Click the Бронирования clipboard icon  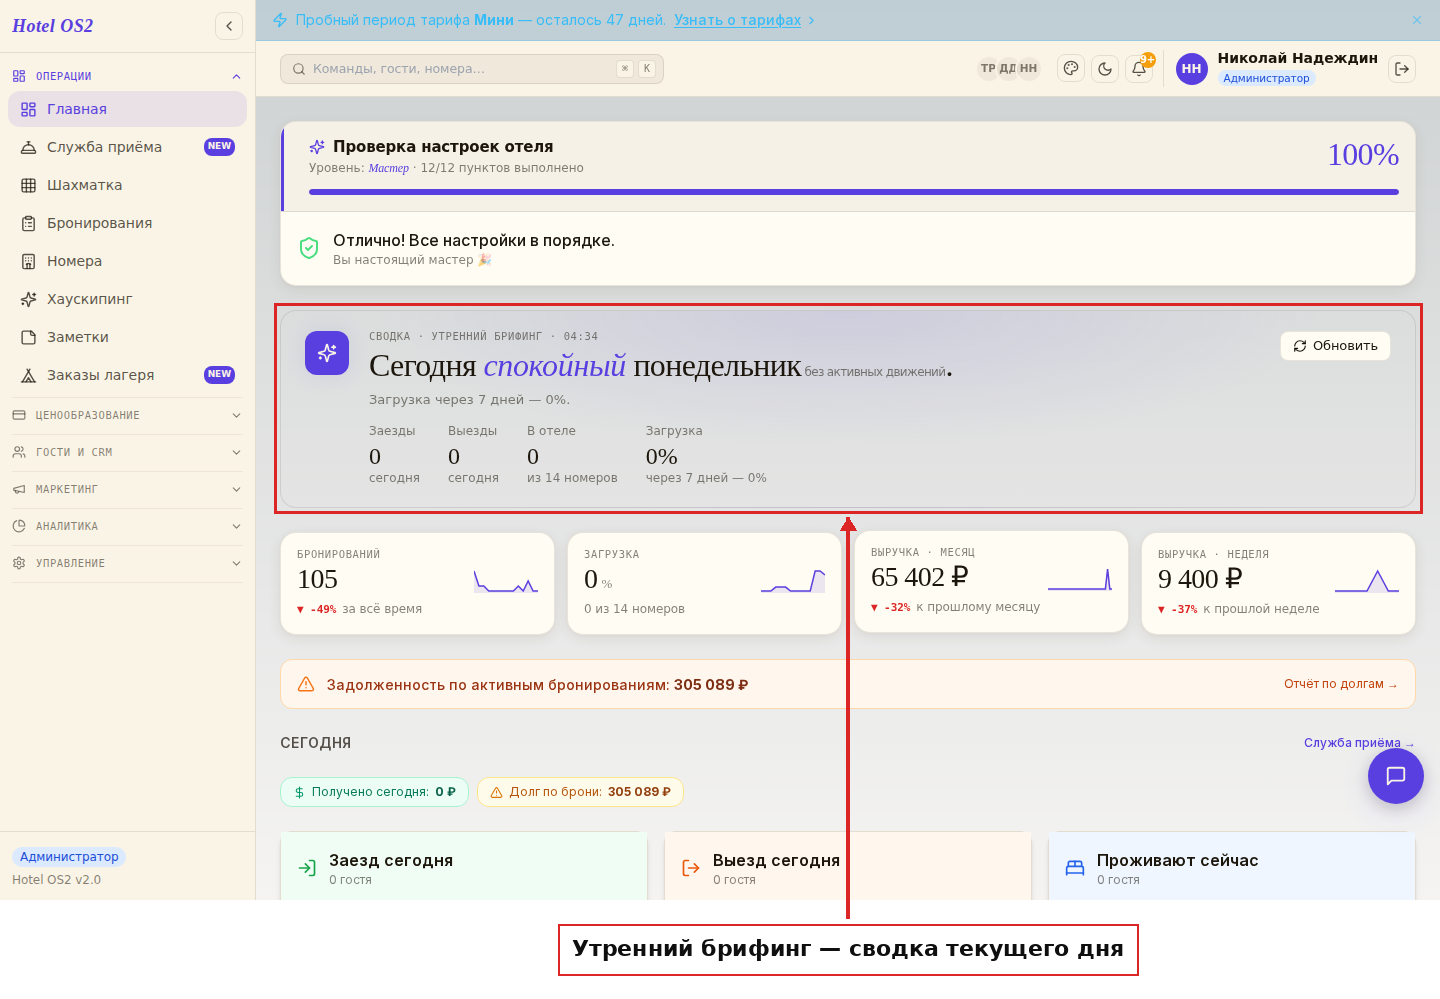(x=29, y=223)
